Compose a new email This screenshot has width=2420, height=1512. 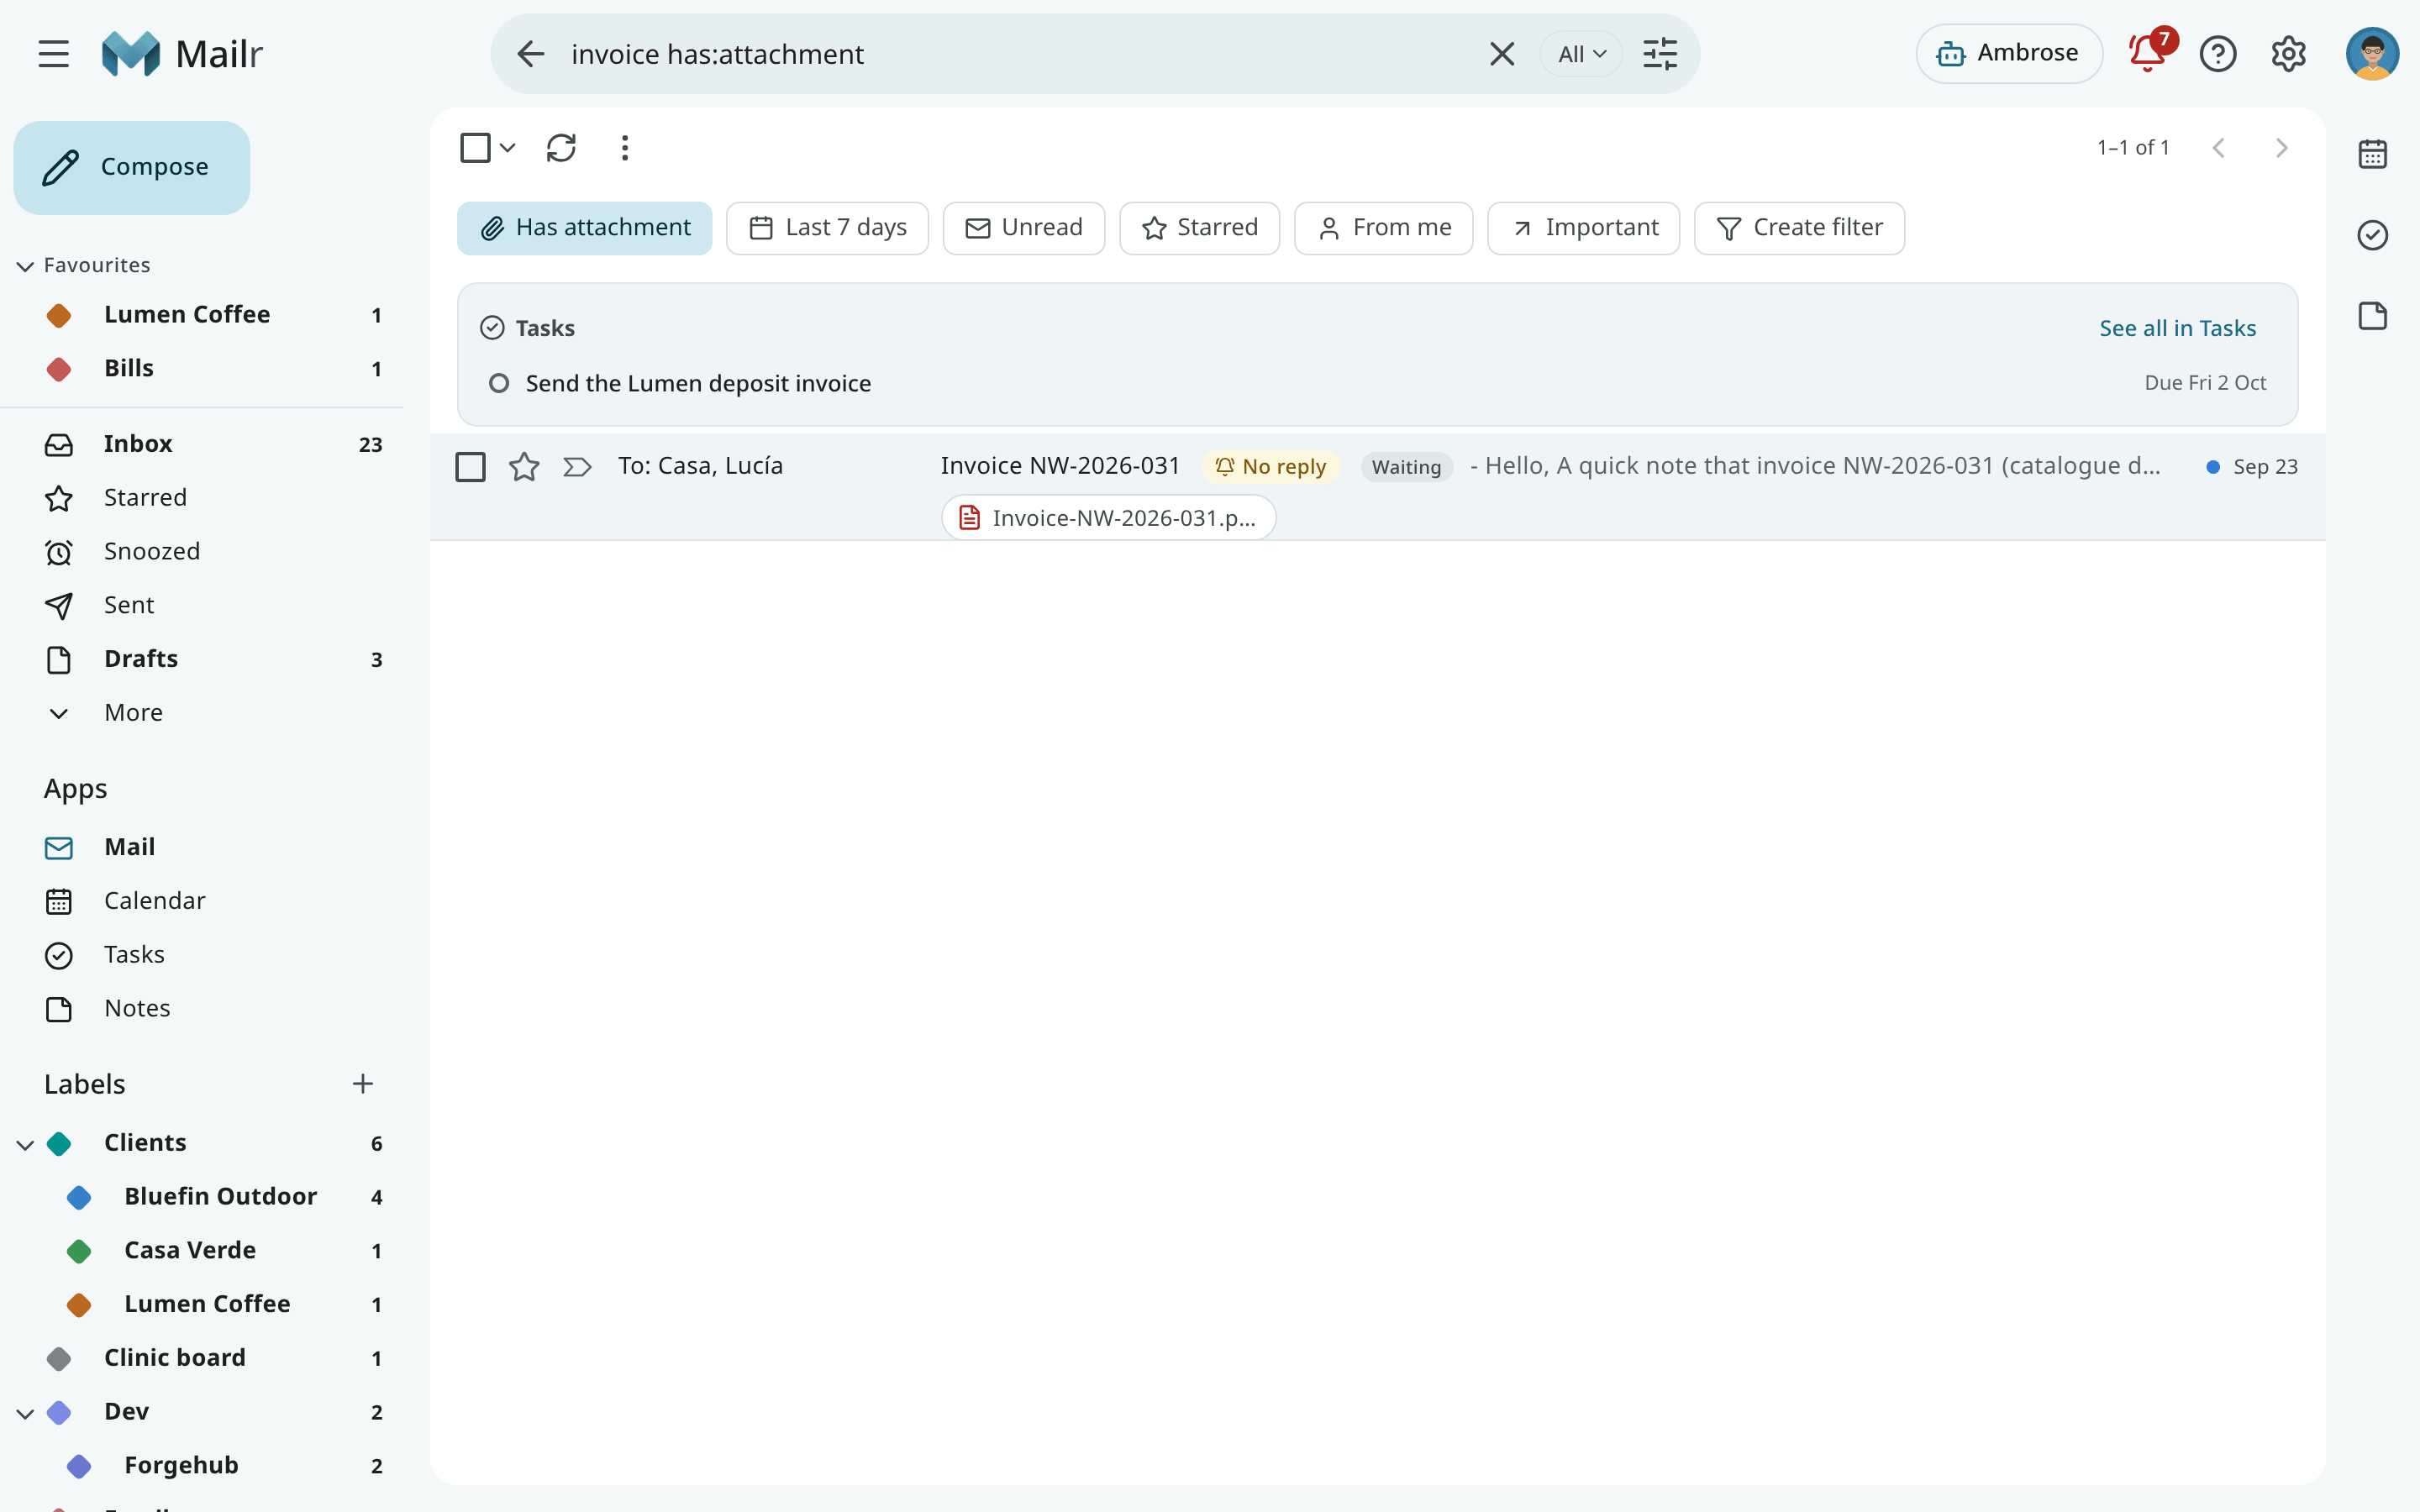pos(132,167)
